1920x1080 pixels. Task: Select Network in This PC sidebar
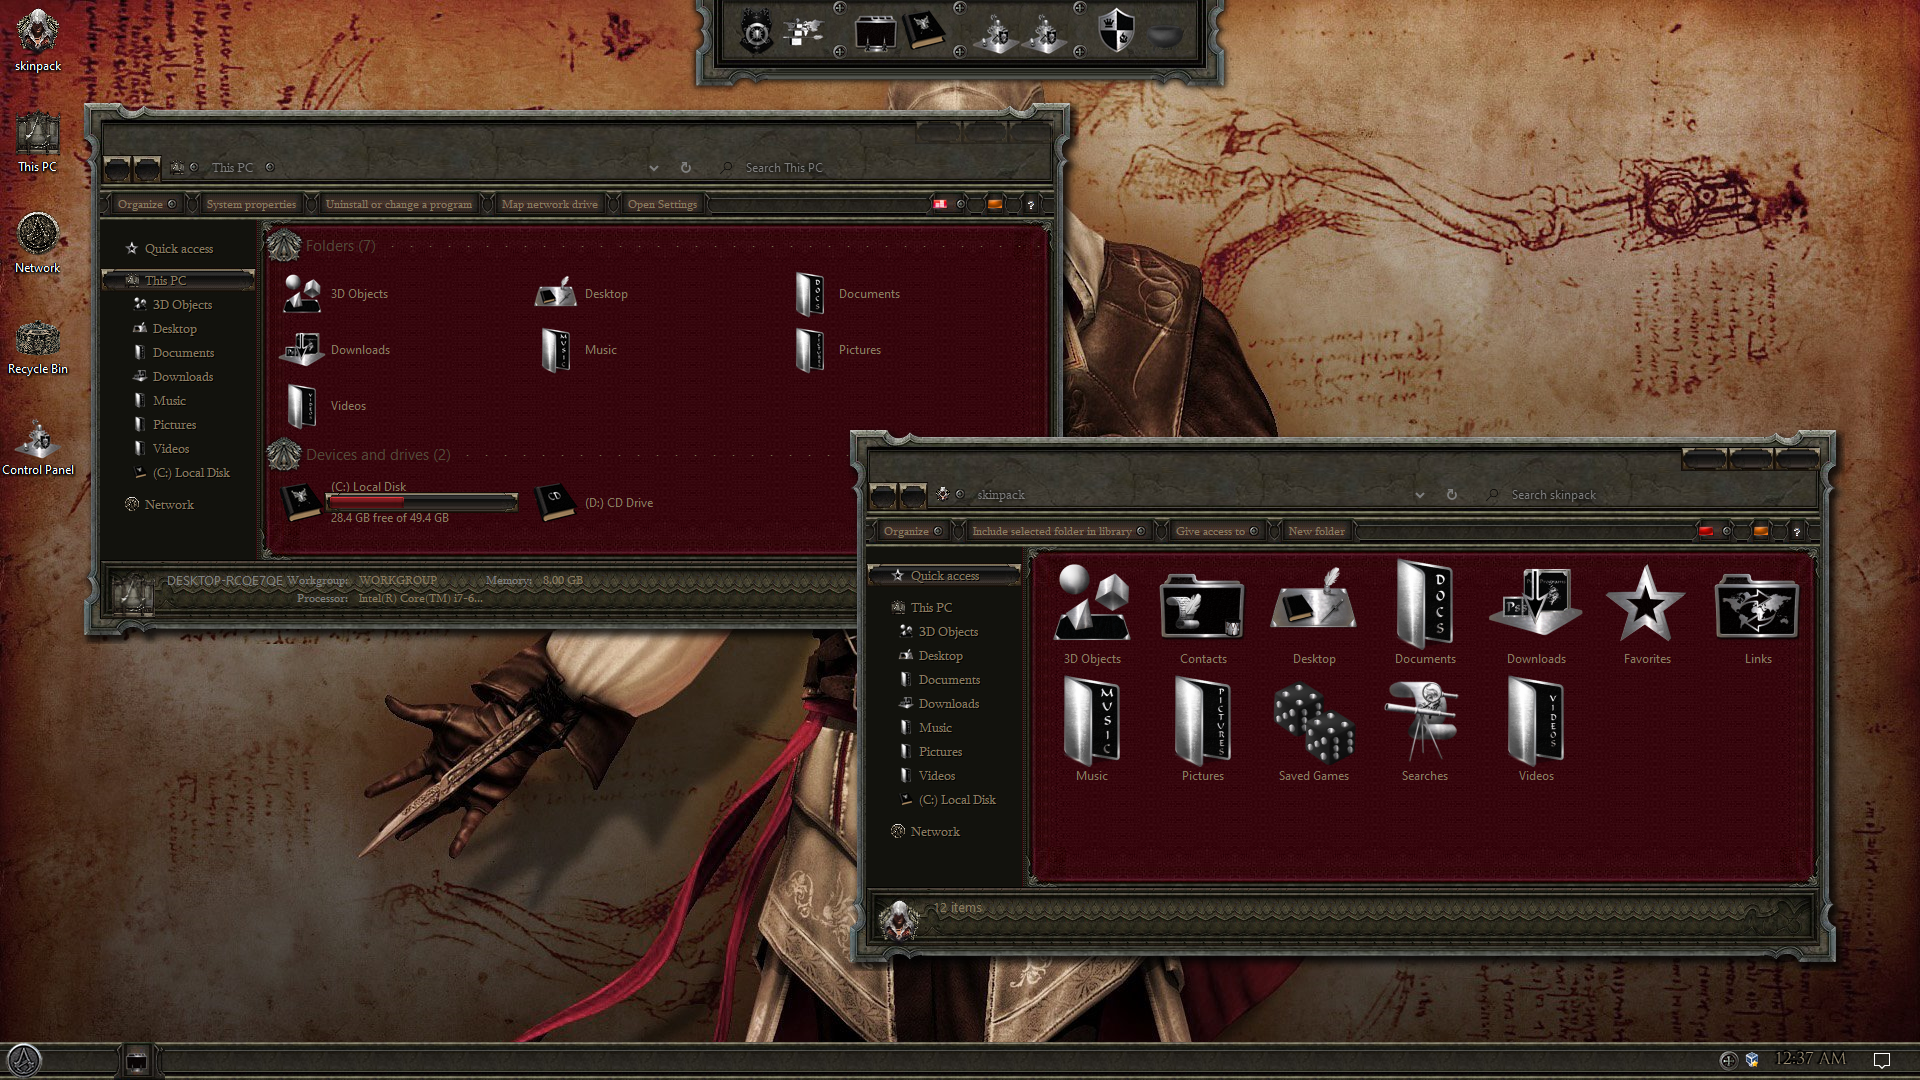[169, 505]
